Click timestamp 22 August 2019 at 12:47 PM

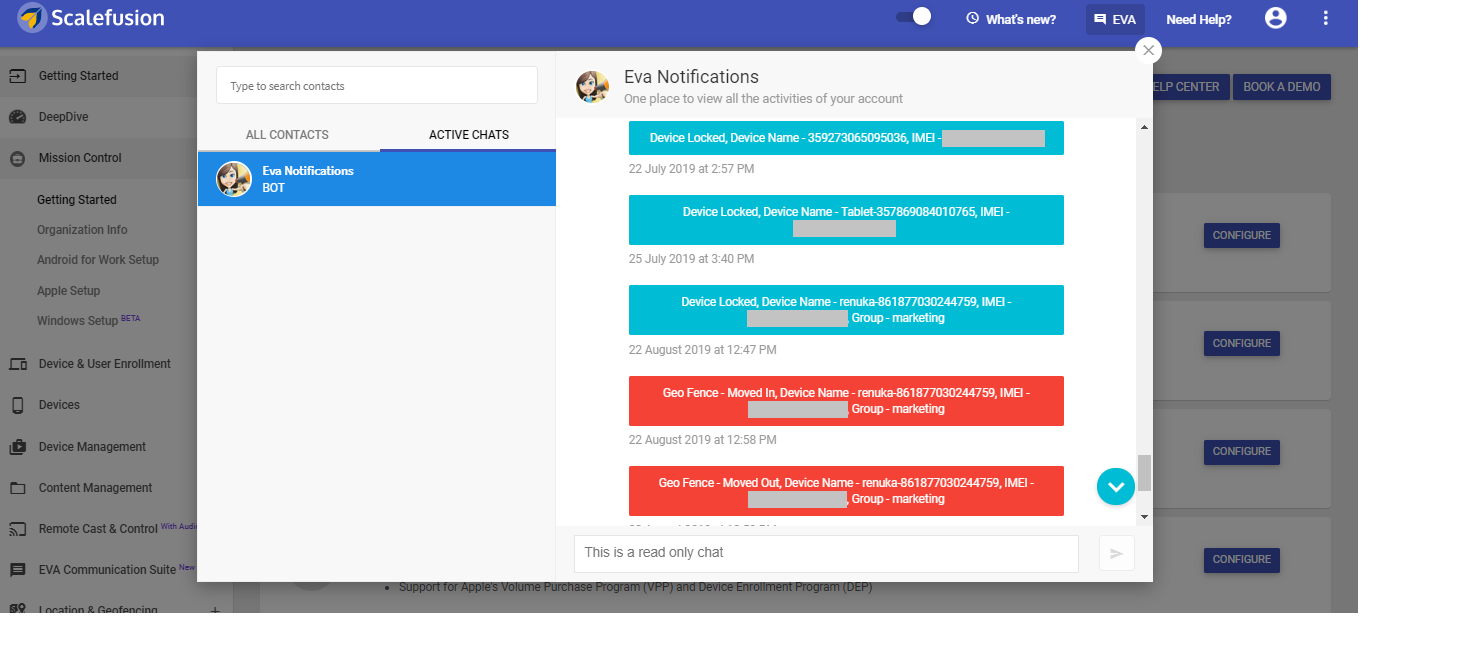(703, 350)
